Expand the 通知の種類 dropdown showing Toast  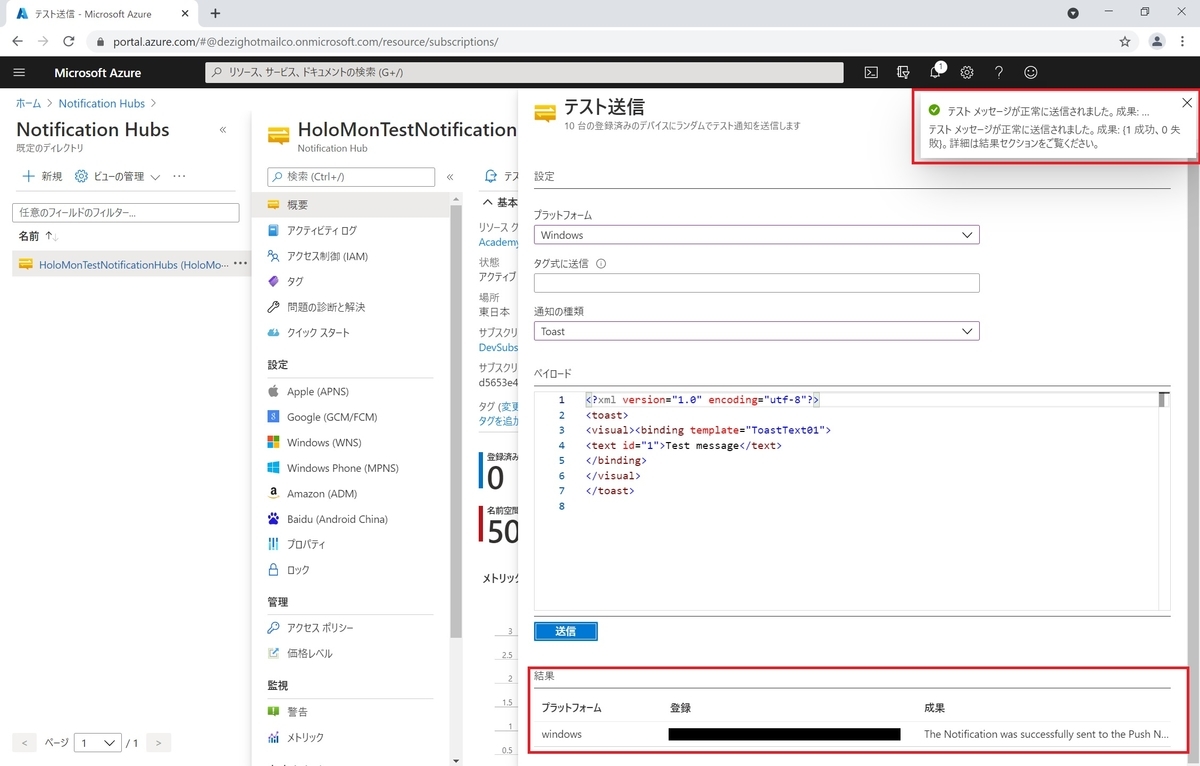(756, 331)
